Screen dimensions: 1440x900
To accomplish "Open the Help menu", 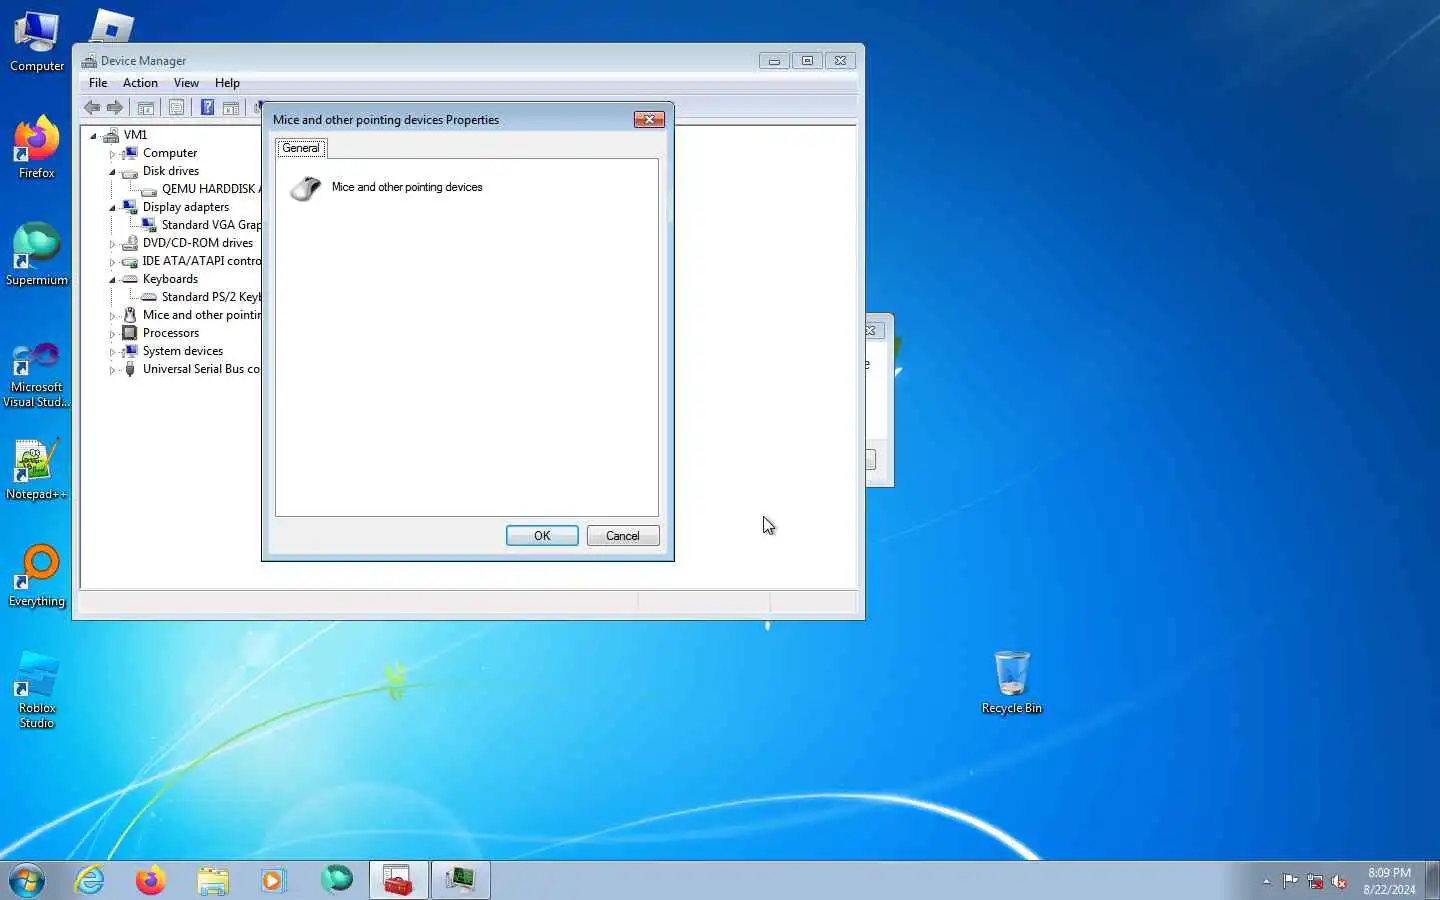I will click(227, 83).
